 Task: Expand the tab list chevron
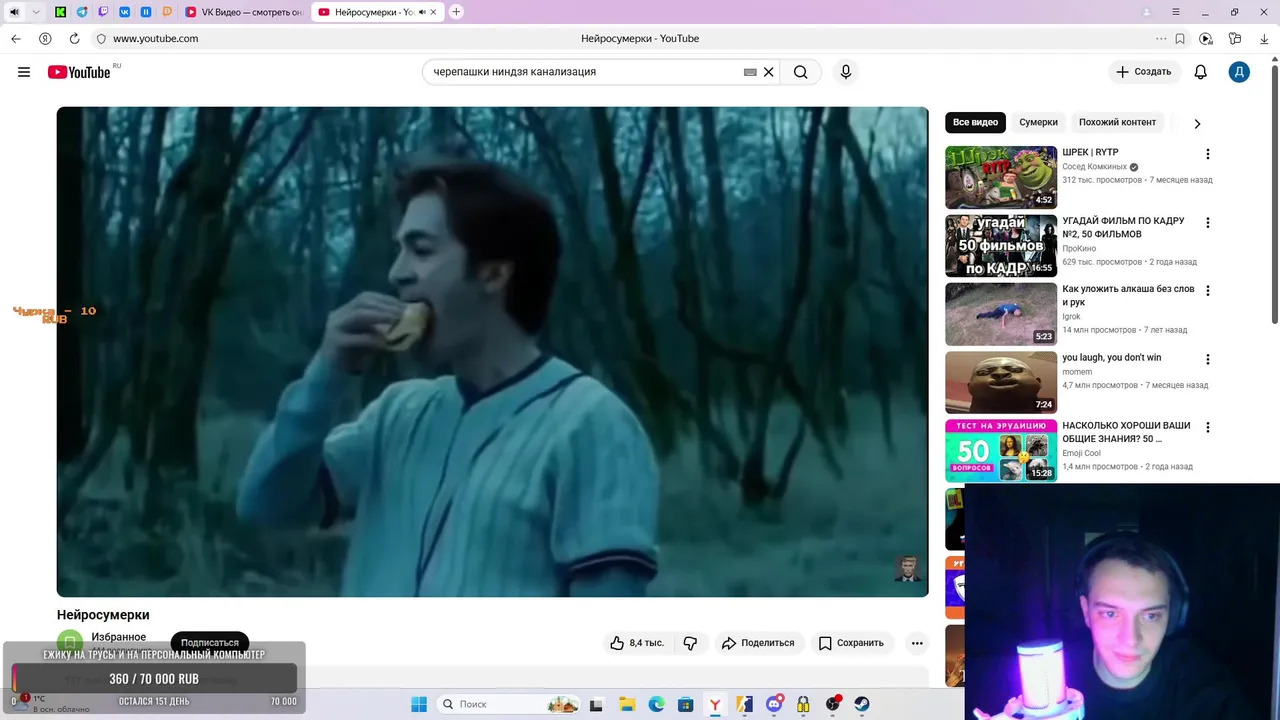[37, 12]
